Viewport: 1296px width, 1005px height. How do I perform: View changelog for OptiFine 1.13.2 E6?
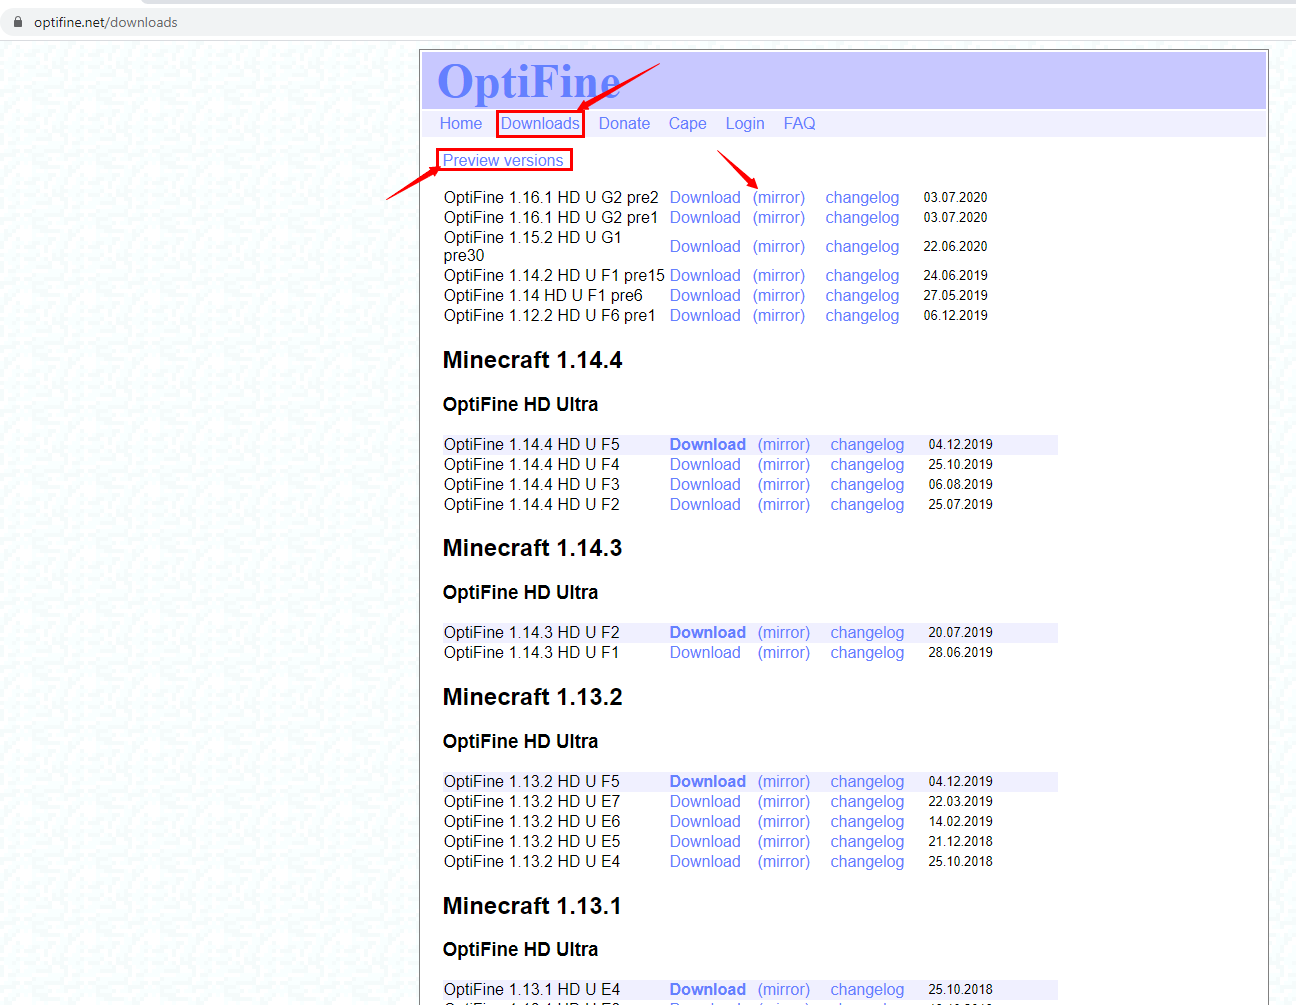[x=867, y=821]
